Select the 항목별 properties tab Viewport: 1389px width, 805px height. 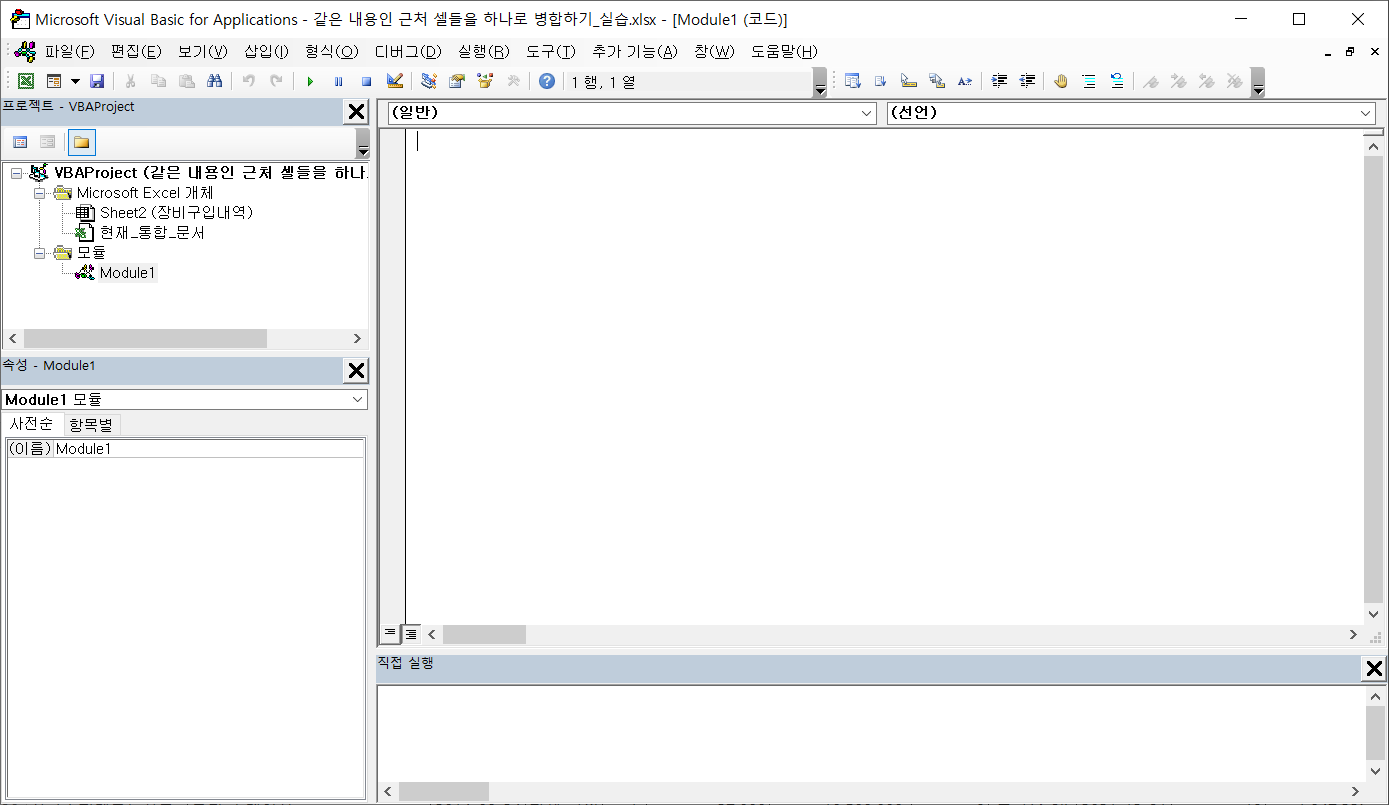91,425
